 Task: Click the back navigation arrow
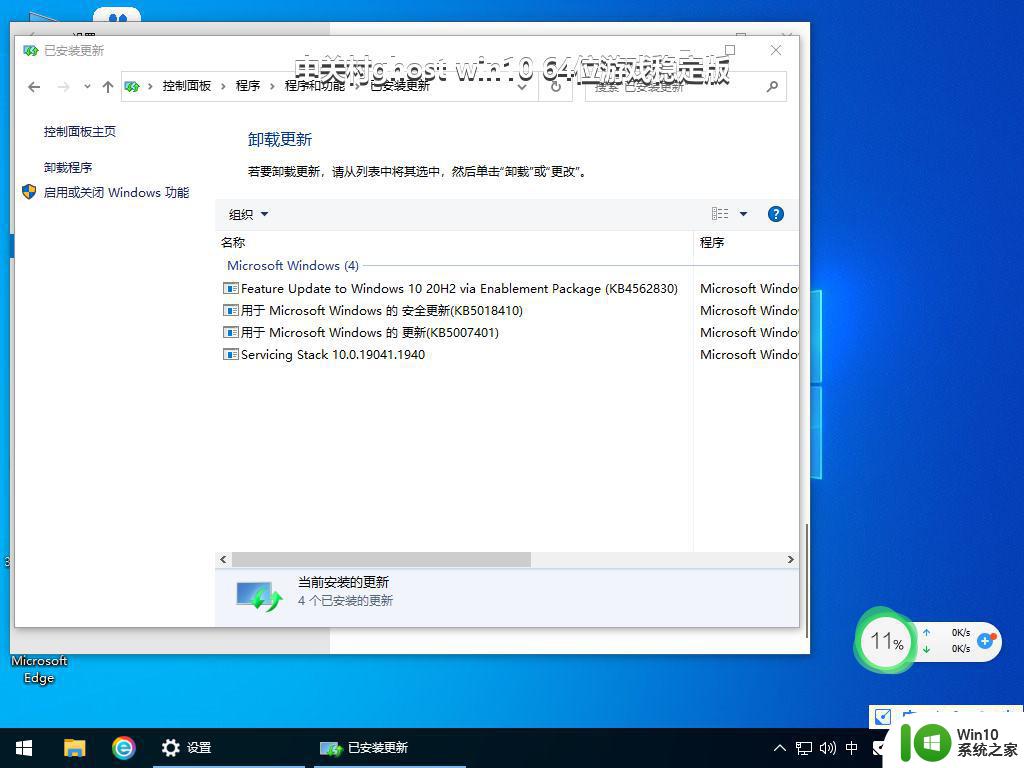tap(34, 87)
